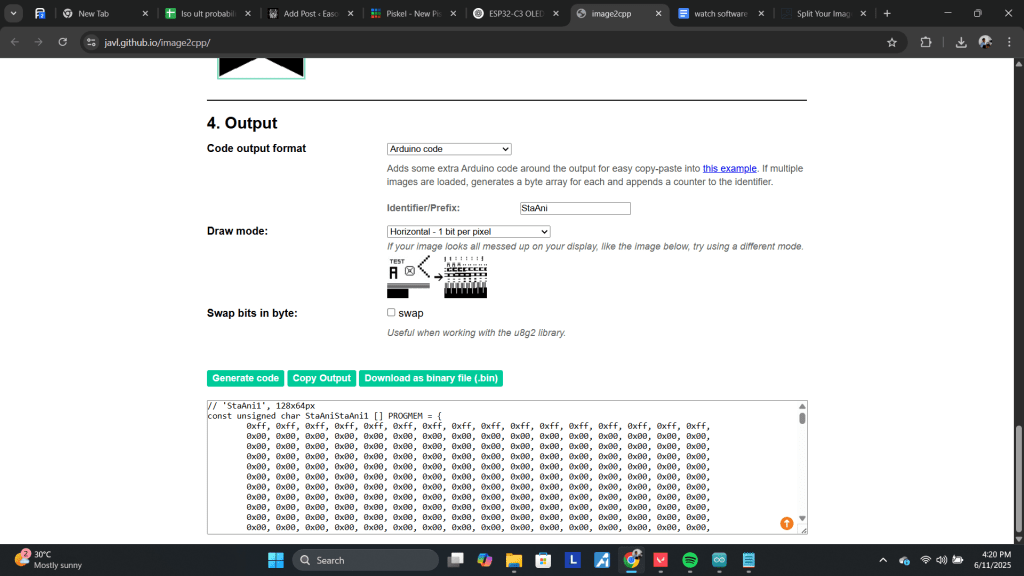Open the Chrome downloads icon
Viewport: 1024px width, 576px height.
[961, 43]
